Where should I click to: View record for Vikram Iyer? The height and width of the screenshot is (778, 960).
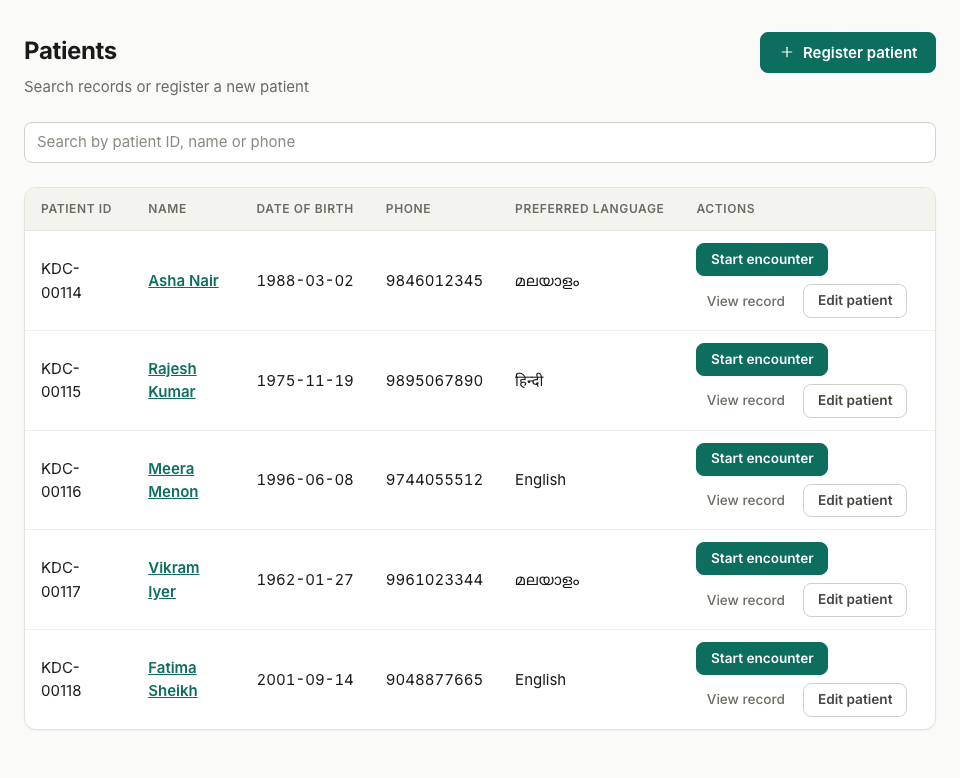(745, 600)
